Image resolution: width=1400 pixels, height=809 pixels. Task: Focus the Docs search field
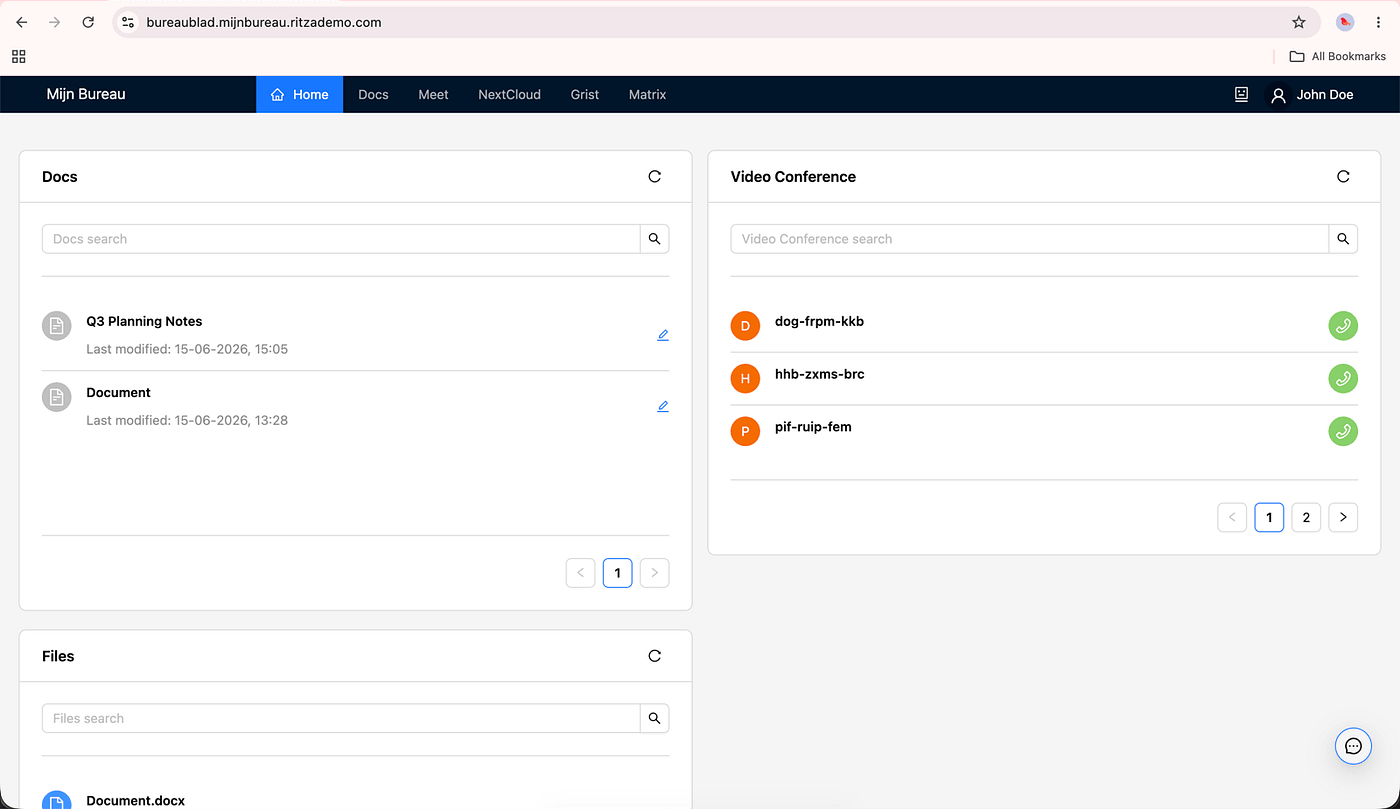(341, 239)
